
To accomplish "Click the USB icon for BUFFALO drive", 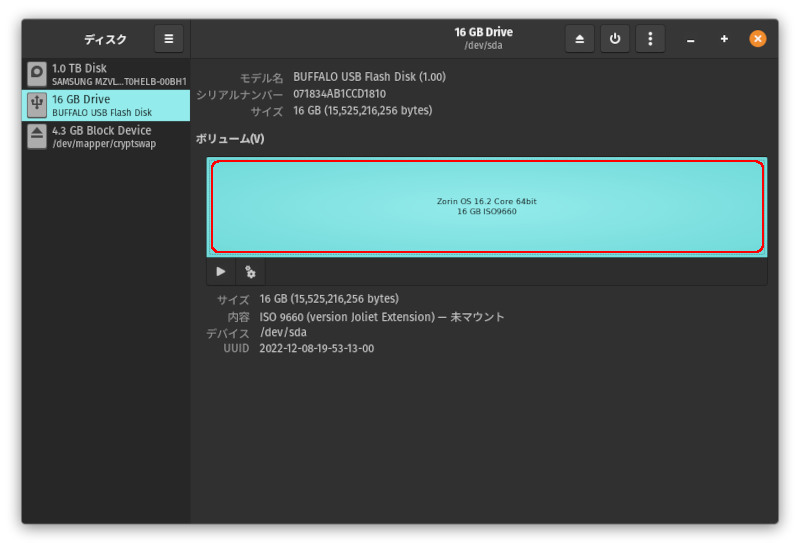I will 37,105.
